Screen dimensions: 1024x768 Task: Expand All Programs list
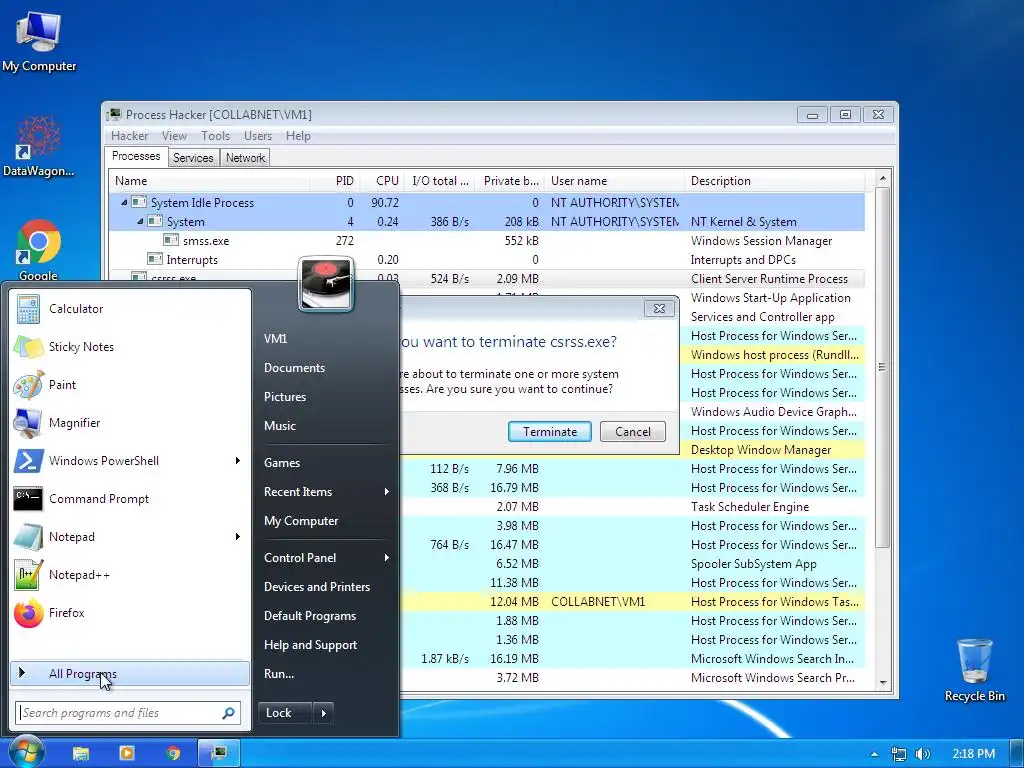point(129,674)
